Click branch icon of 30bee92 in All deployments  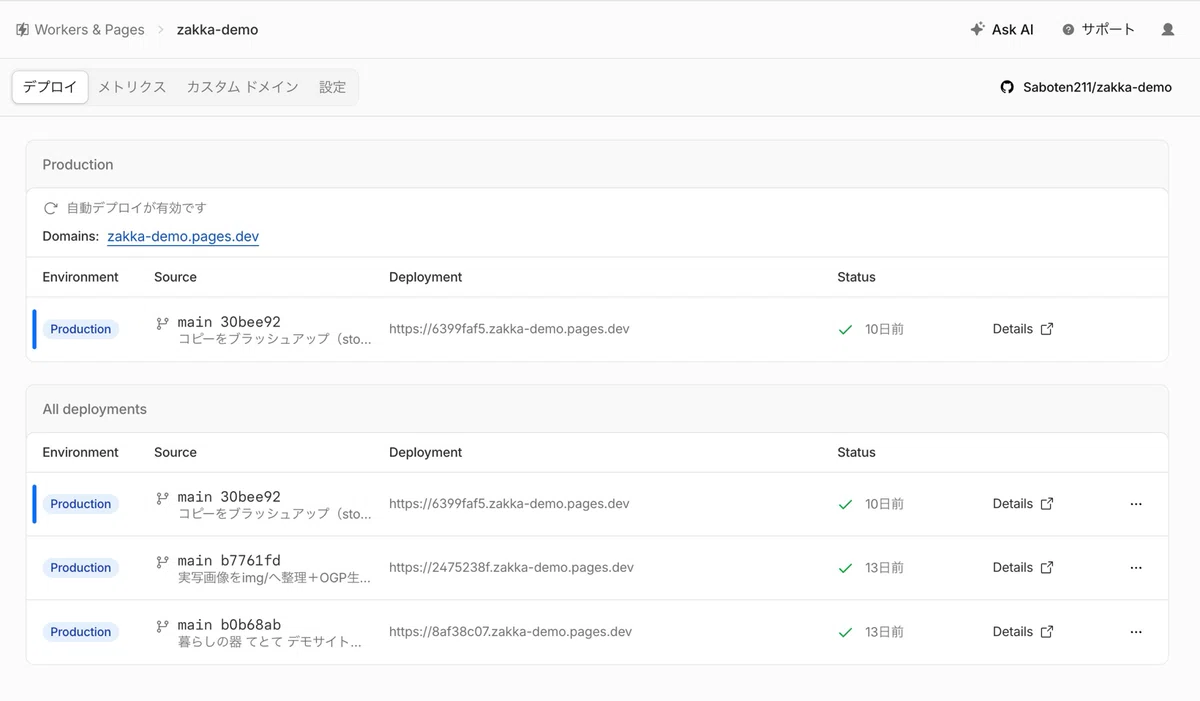[162, 498]
